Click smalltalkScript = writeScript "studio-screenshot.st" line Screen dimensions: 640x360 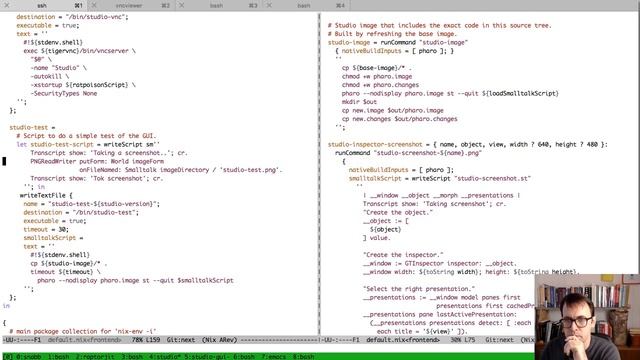(x=440, y=178)
